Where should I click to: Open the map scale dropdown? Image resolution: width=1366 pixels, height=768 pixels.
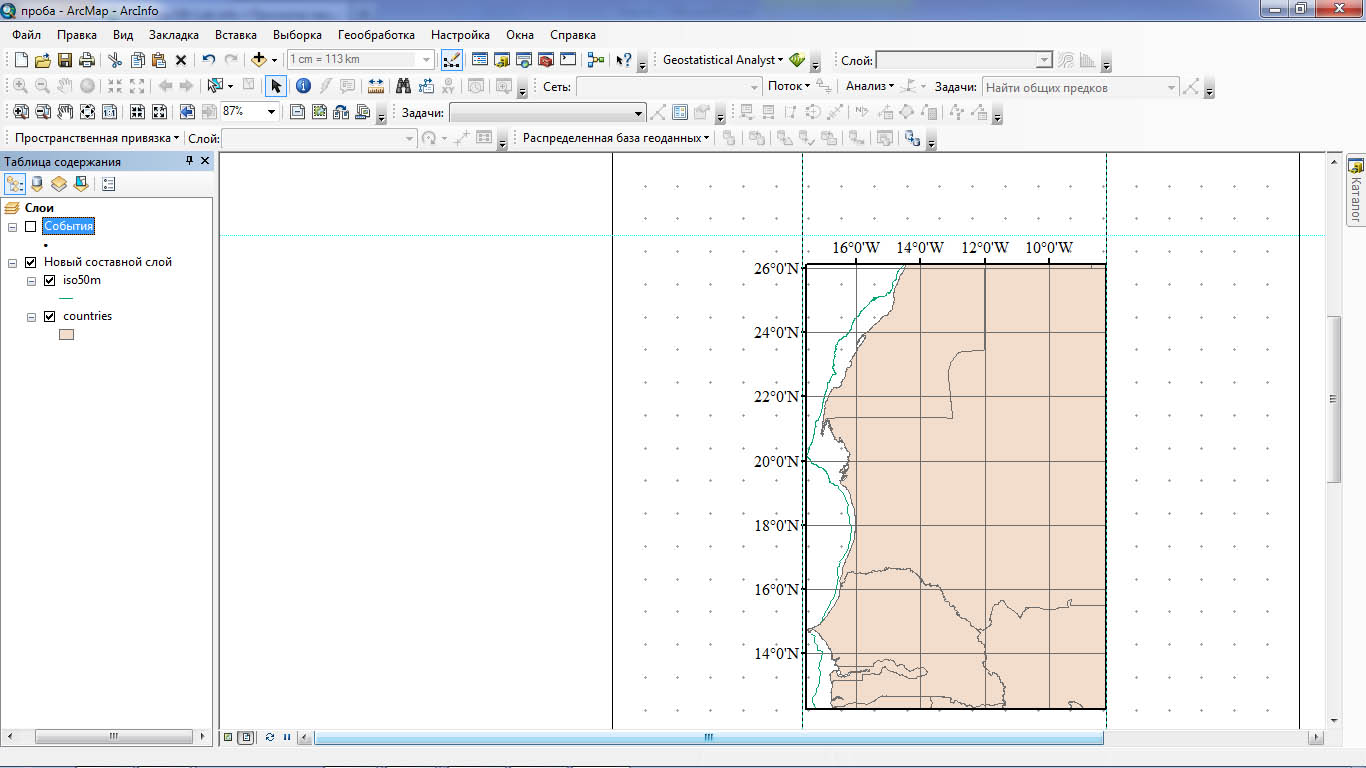[x=427, y=60]
